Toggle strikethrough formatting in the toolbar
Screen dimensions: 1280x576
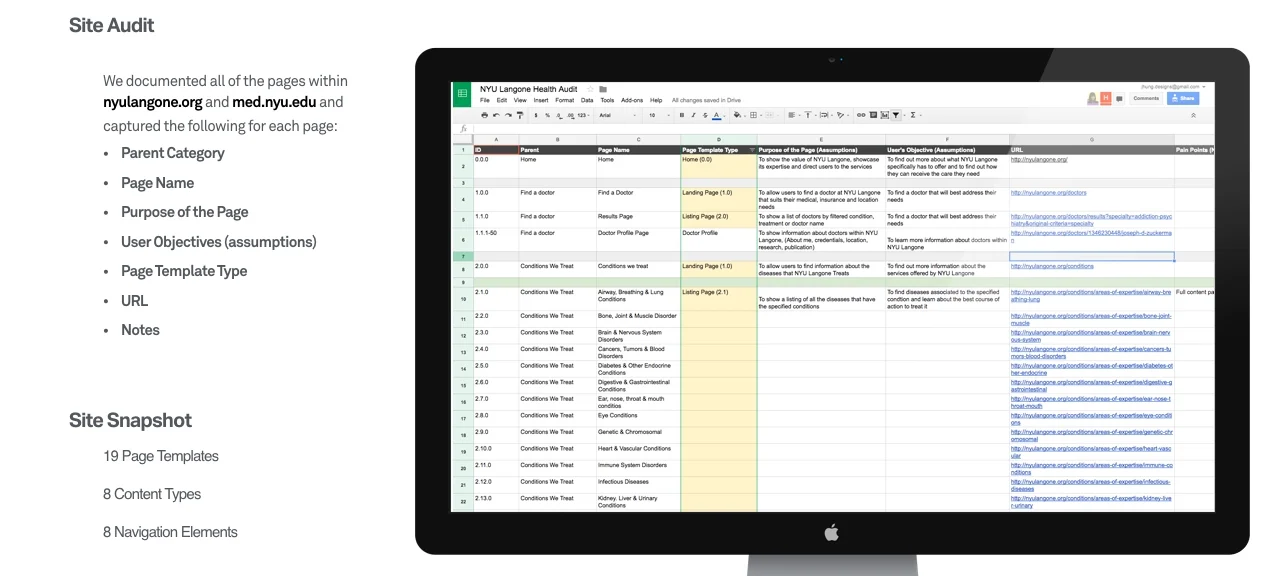705,115
